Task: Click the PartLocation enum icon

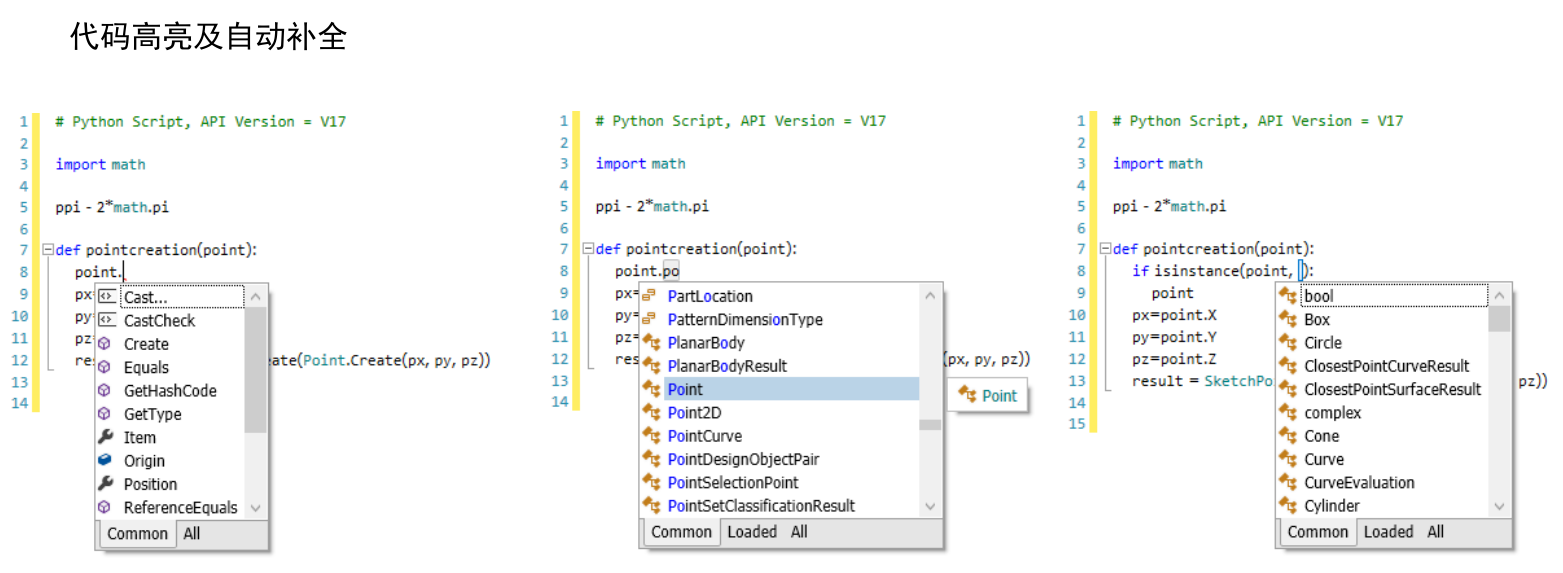Action: pyautogui.click(x=650, y=296)
